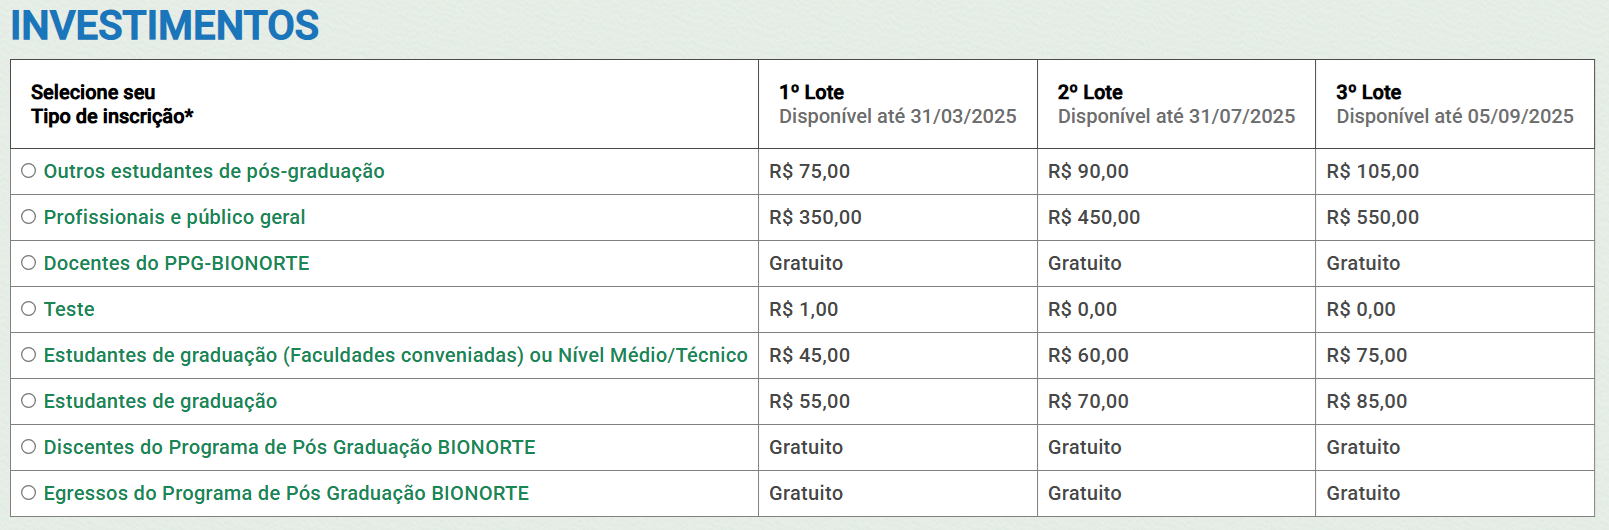Screen dimensions: 1609x530
Task: Click the '2º Lote' column header
Action: click(x=1090, y=92)
